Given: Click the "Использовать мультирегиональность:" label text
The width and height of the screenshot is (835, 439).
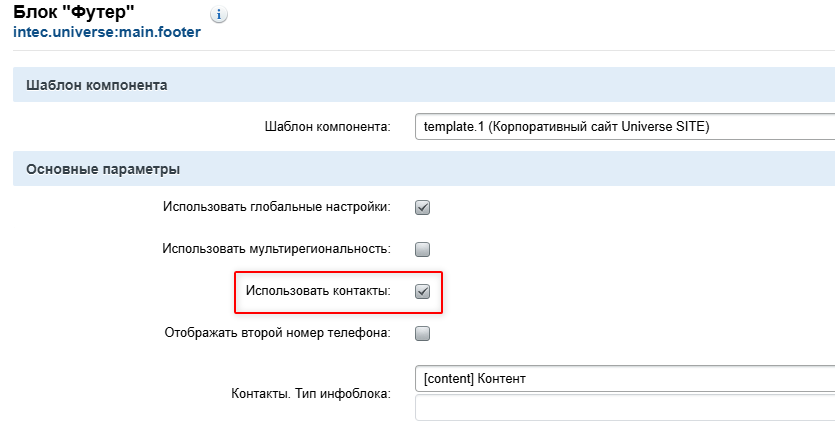Looking at the screenshot, I should pyautogui.click(x=276, y=249).
